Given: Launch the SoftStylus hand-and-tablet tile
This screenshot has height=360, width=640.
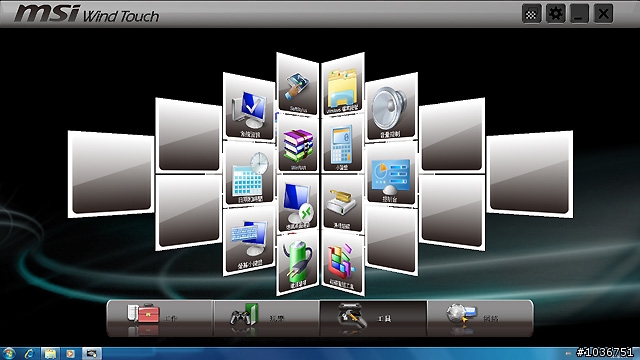Looking at the screenshot, I should point(298,84).
